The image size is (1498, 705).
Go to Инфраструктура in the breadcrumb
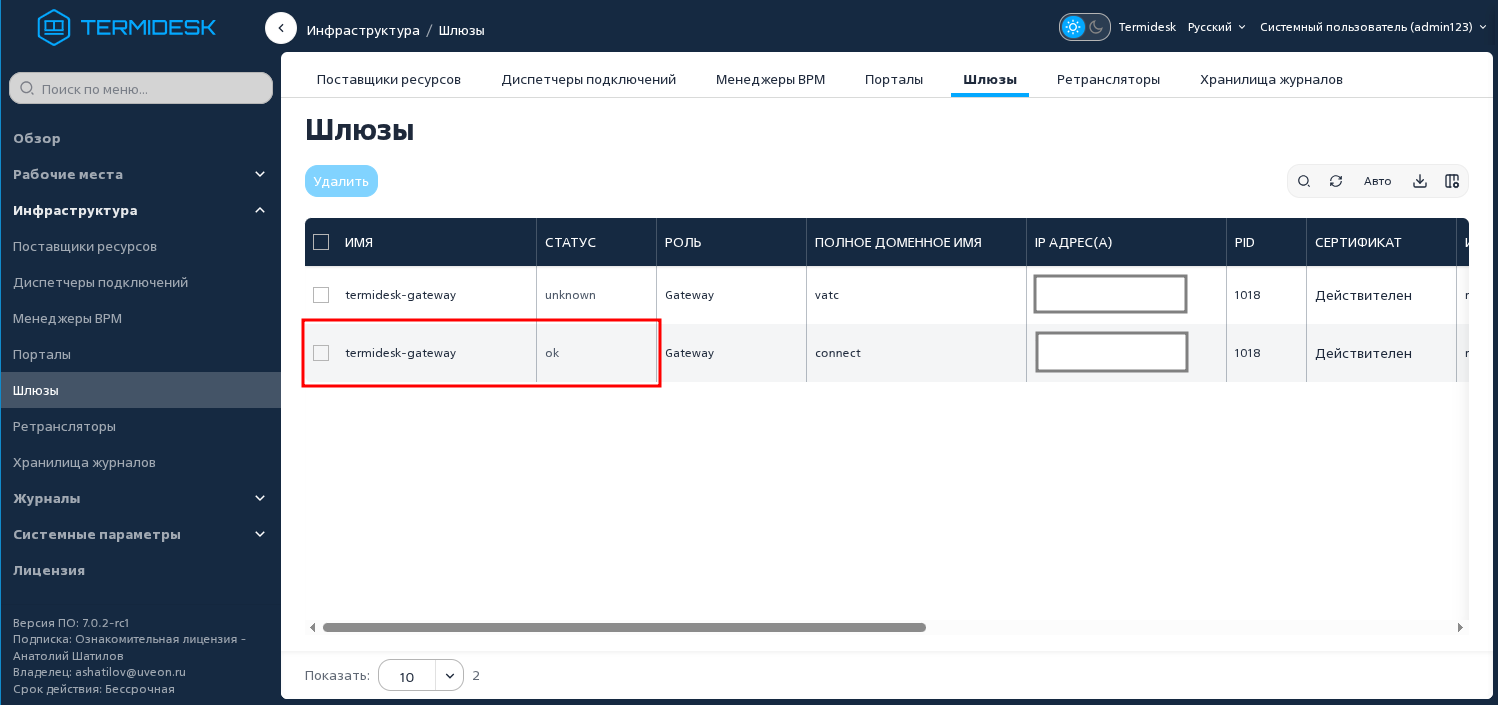click(363, 30)
